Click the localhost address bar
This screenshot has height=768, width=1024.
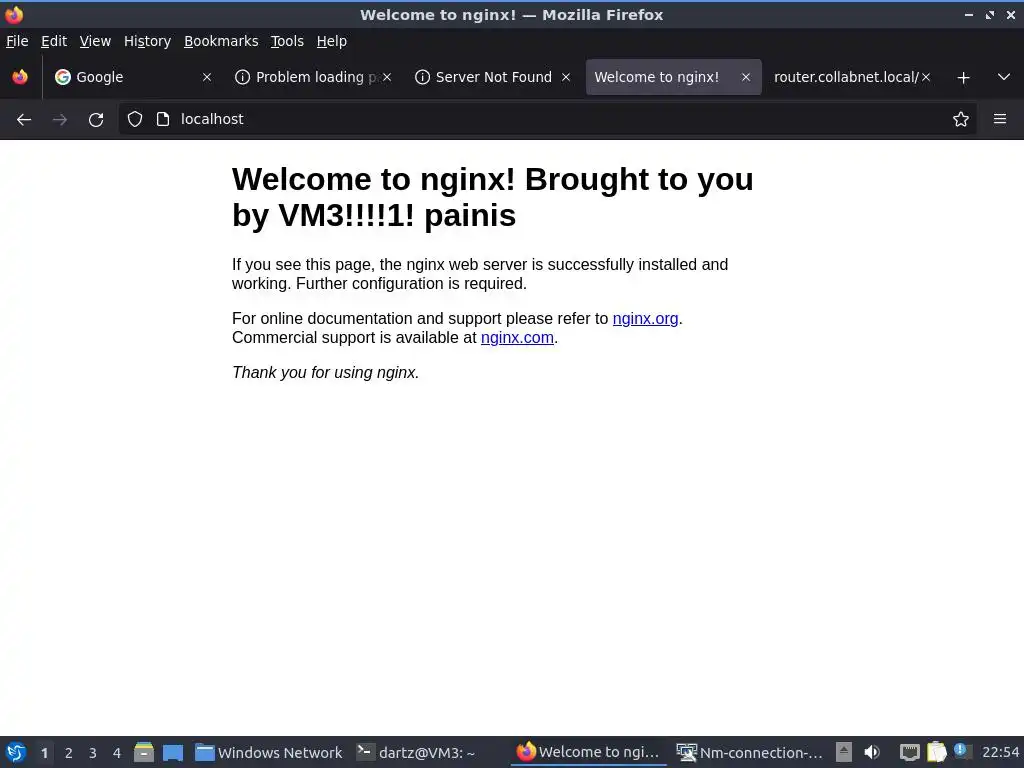click(x=549, y=119)
